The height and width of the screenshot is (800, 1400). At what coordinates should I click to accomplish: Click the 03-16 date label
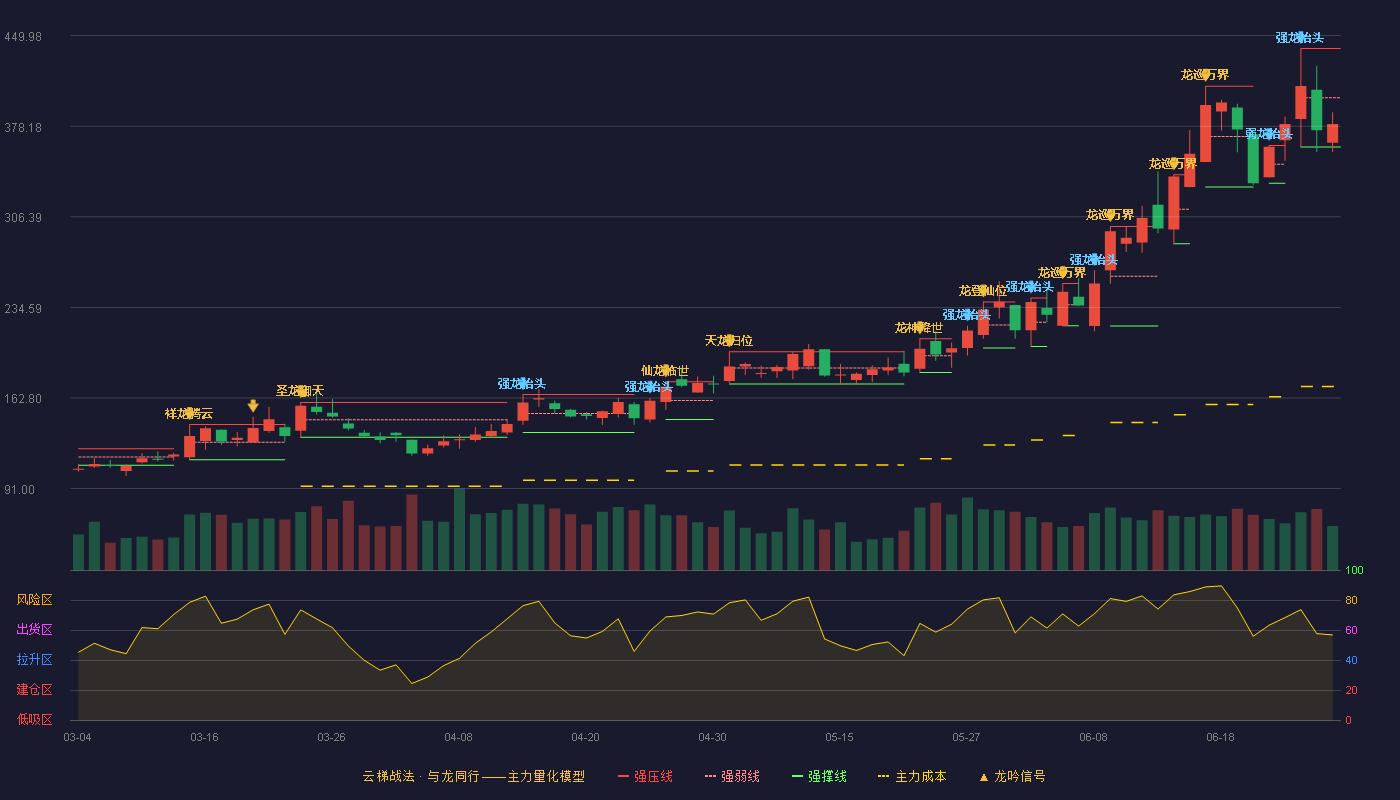pos(204,737)
